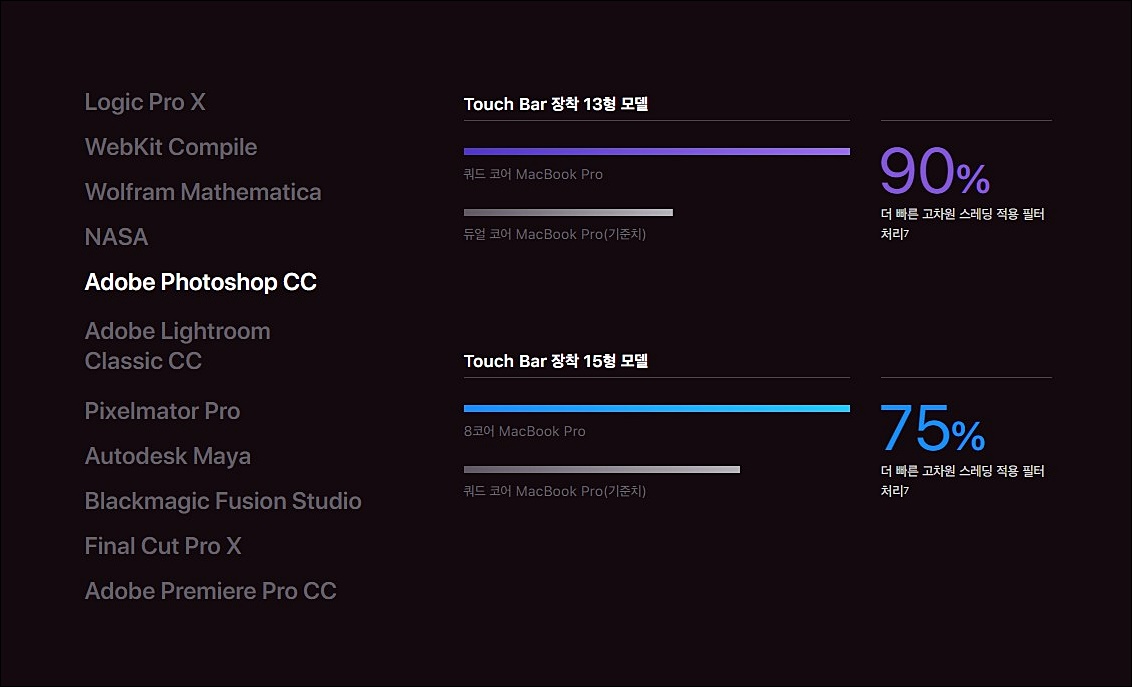Click the '듀얼 코어 MacBook Pro(기준치)' label
Image resolution: width=1132 pixels, height=687 pixels.
554,234
